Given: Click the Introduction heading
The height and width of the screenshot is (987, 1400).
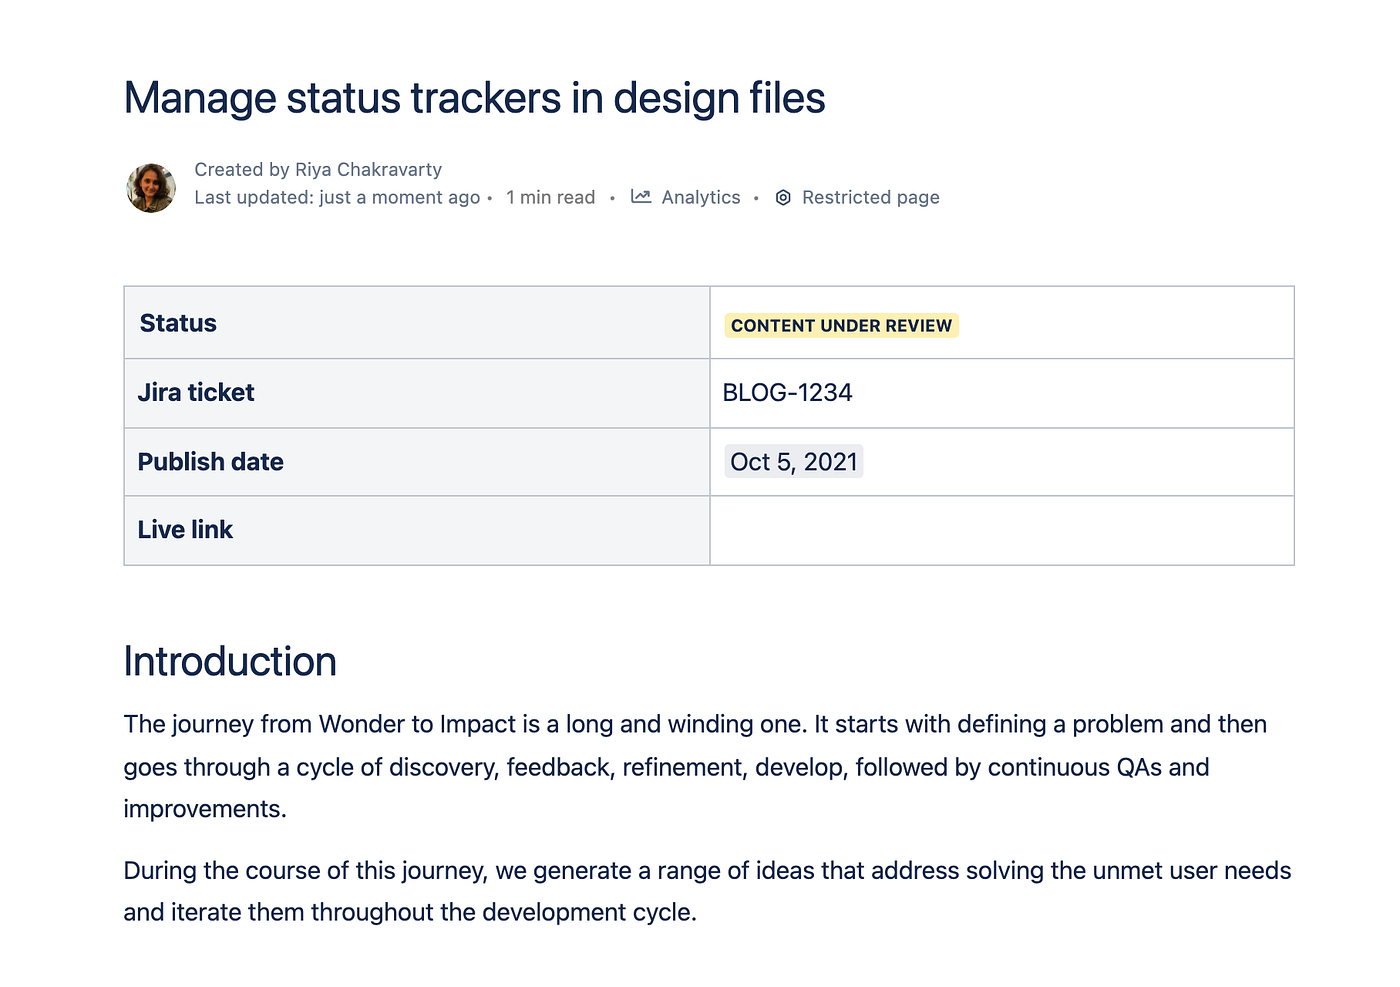Looking at the screenshot, I should tap(230, 662).
